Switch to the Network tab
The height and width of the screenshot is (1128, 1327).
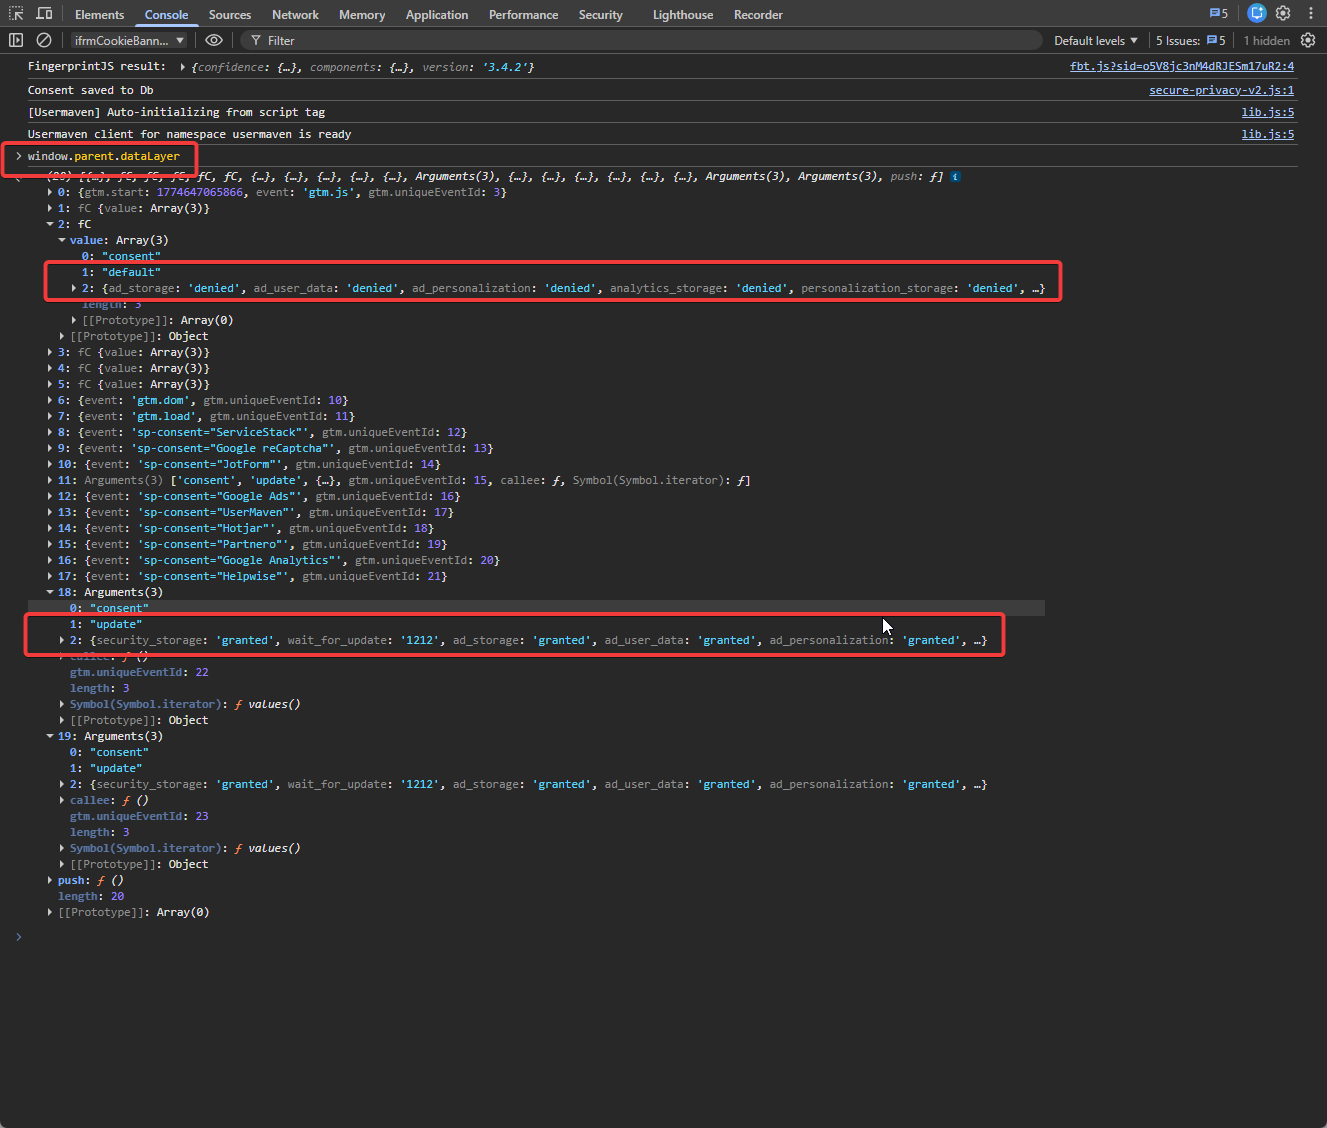[295, 14]
